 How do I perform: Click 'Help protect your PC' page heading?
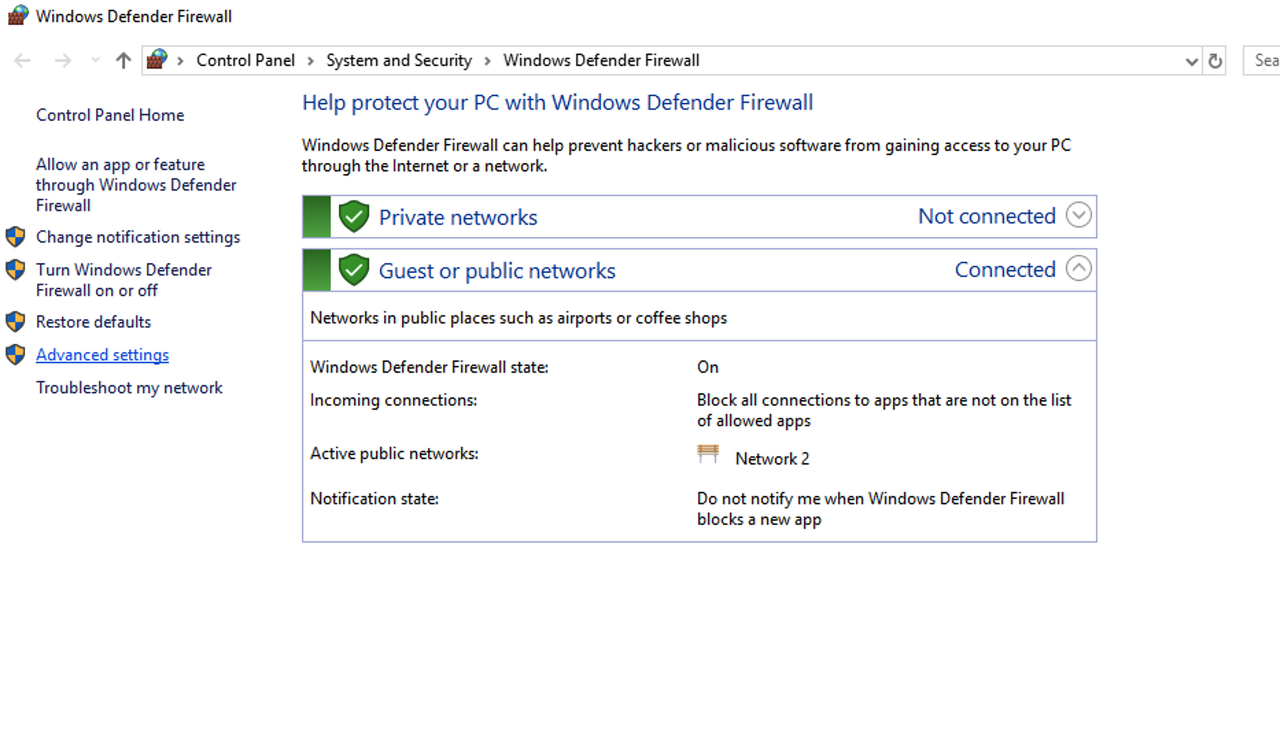[x=558, y=102]
